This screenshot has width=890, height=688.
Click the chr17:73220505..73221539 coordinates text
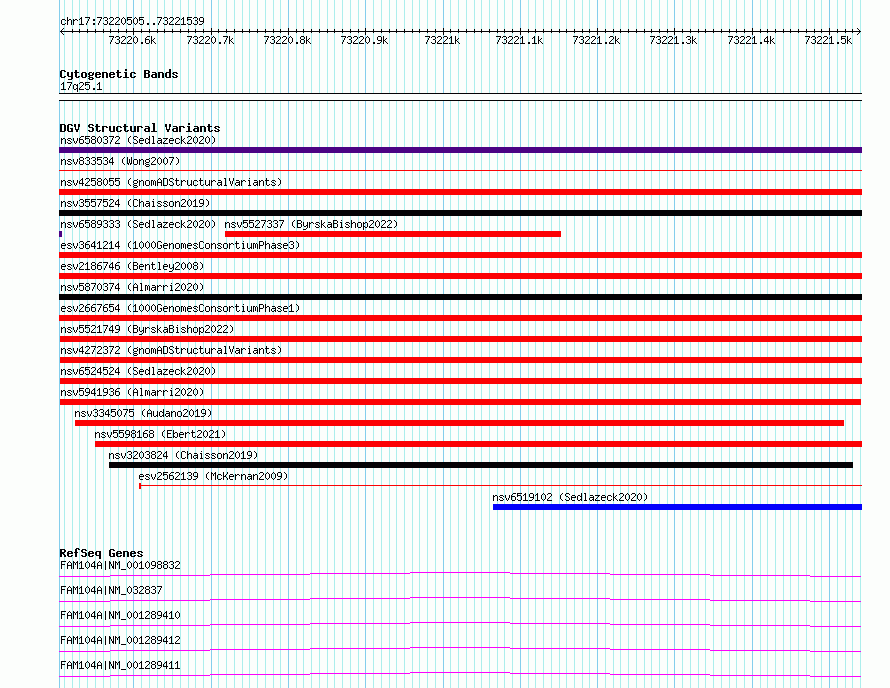tap(132, 21)
